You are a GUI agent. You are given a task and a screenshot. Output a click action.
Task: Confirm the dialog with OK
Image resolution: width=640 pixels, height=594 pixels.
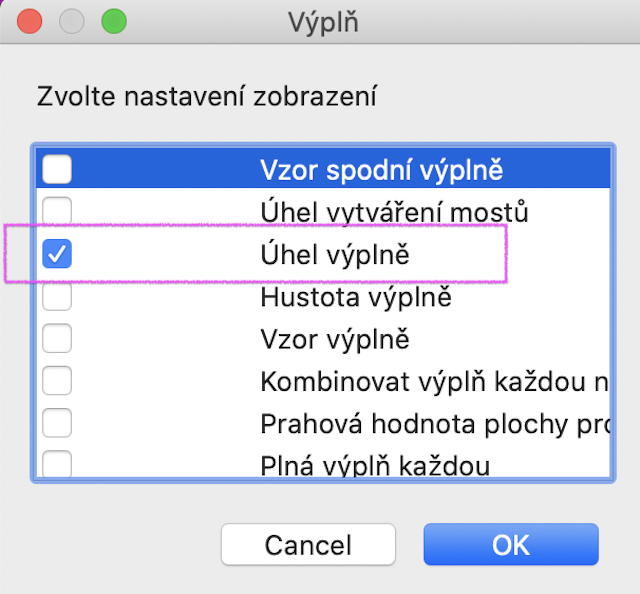510,545
